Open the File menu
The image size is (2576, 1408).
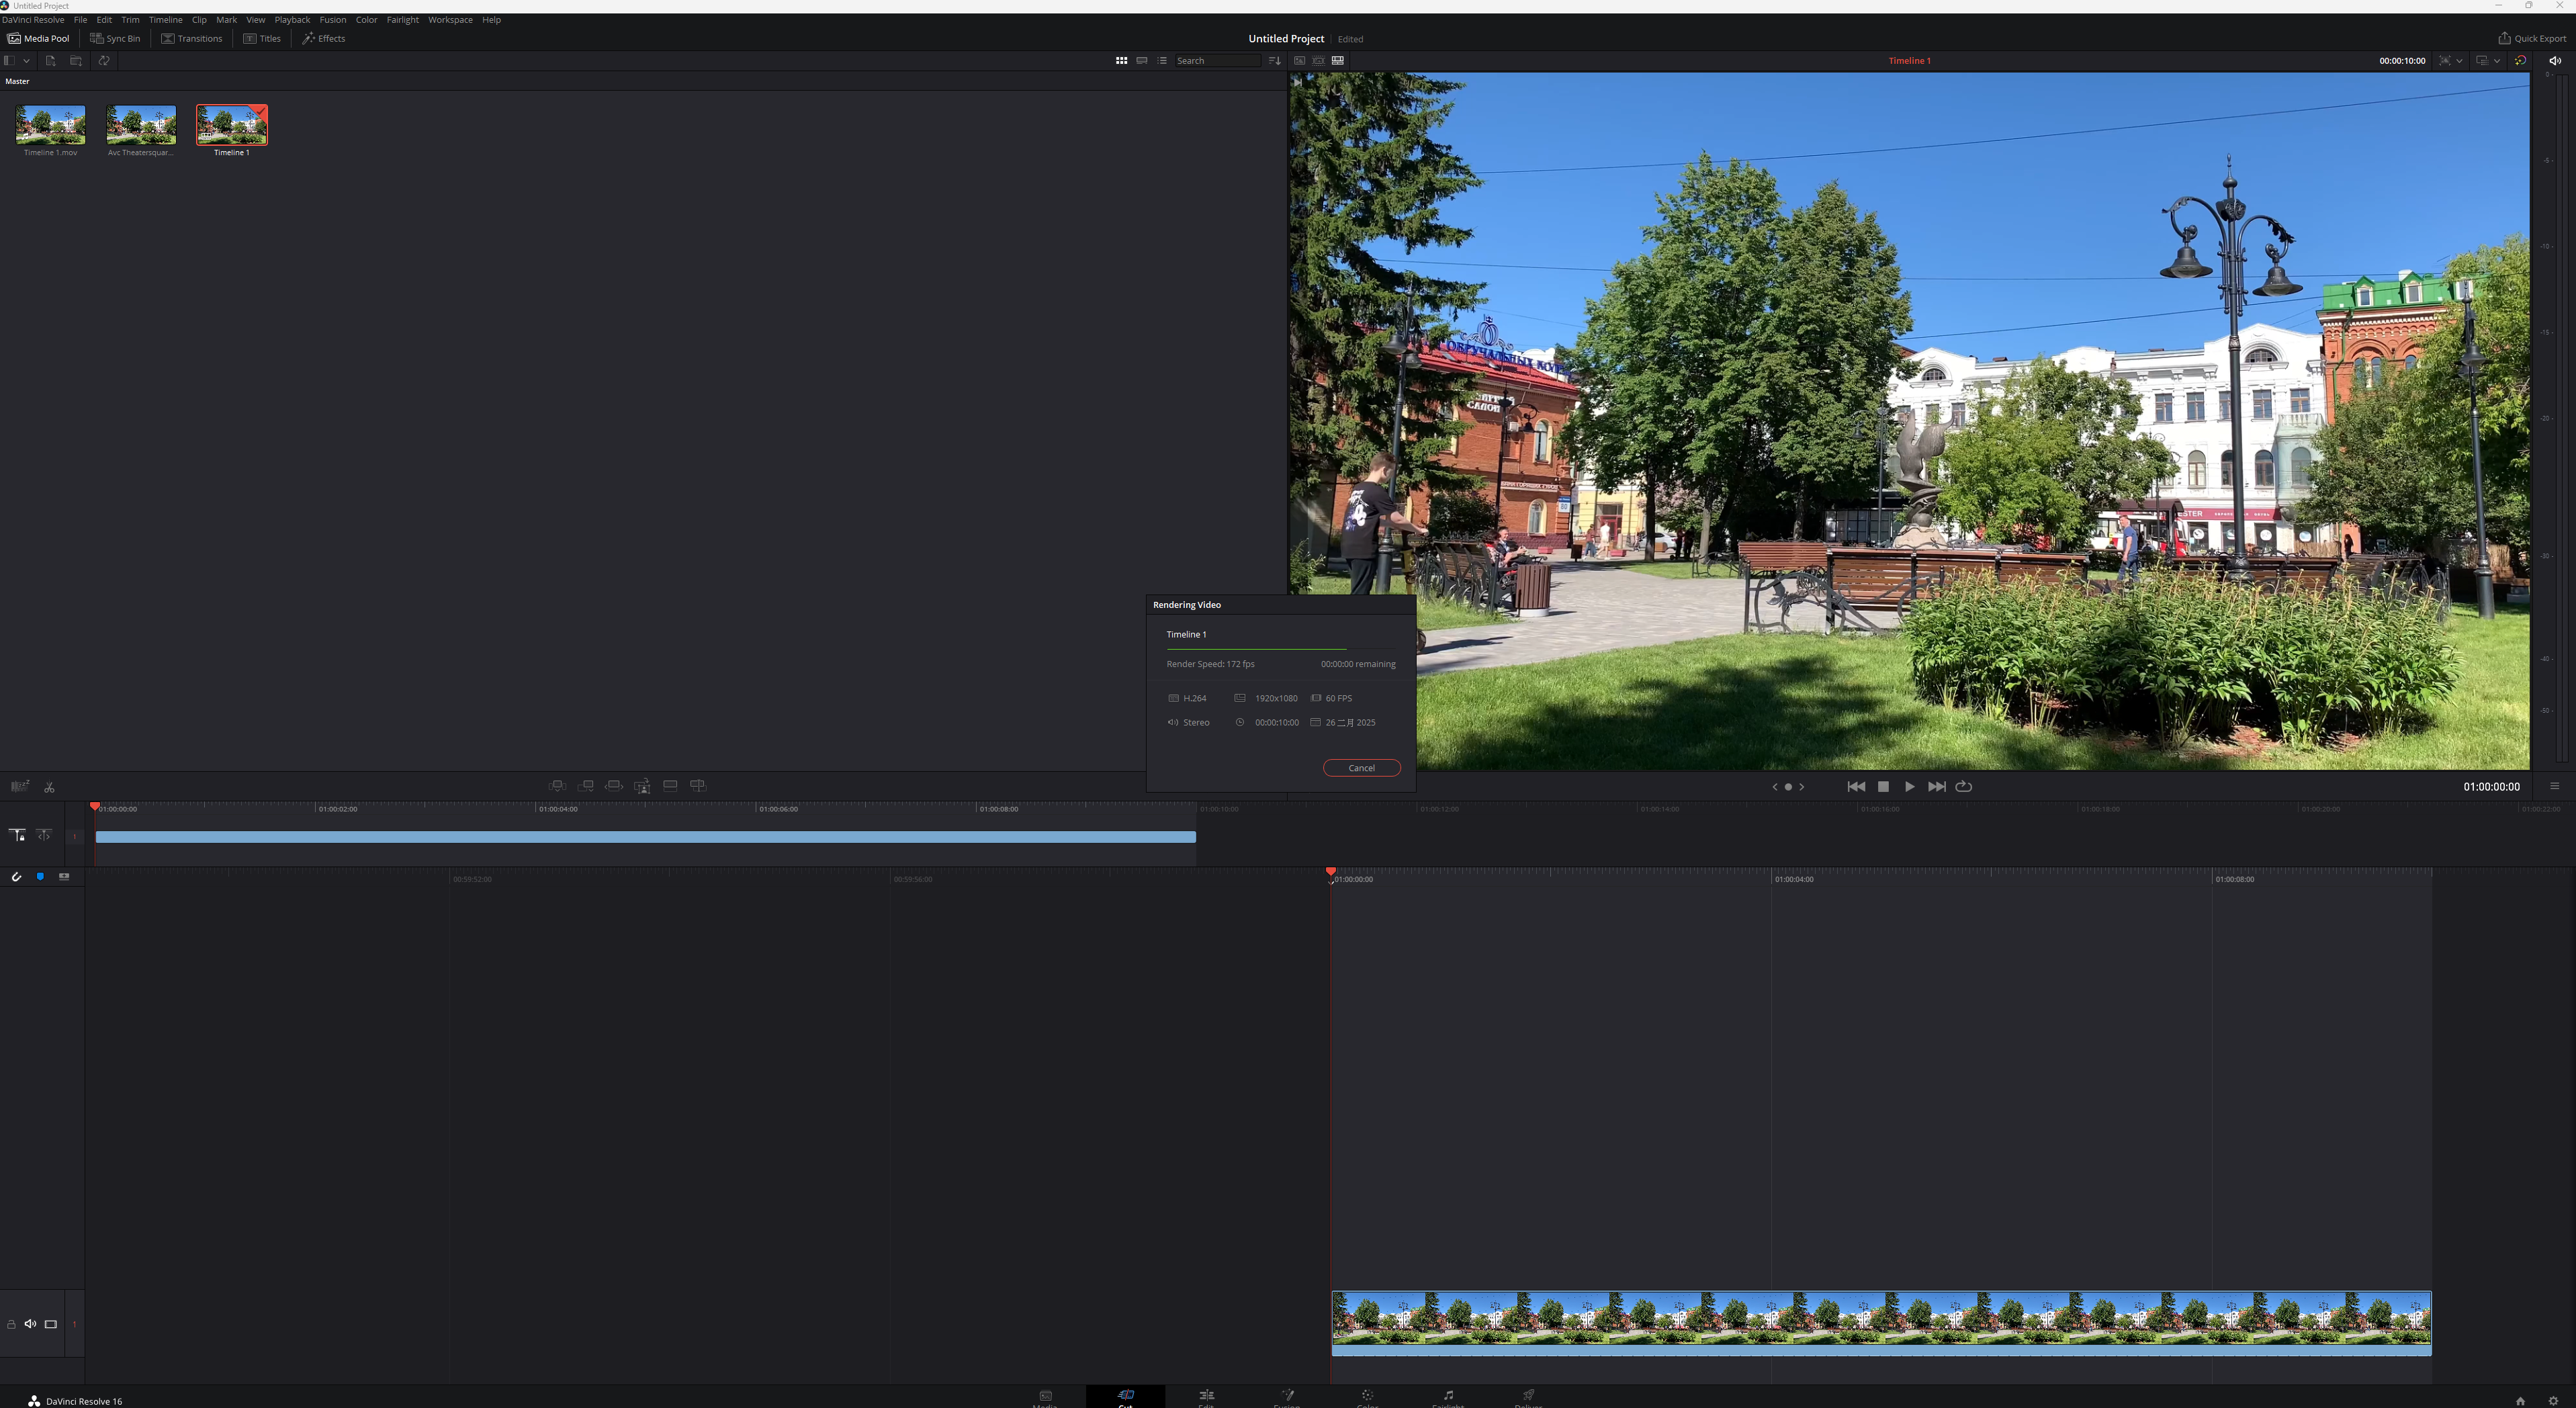(x=80, y=20)
